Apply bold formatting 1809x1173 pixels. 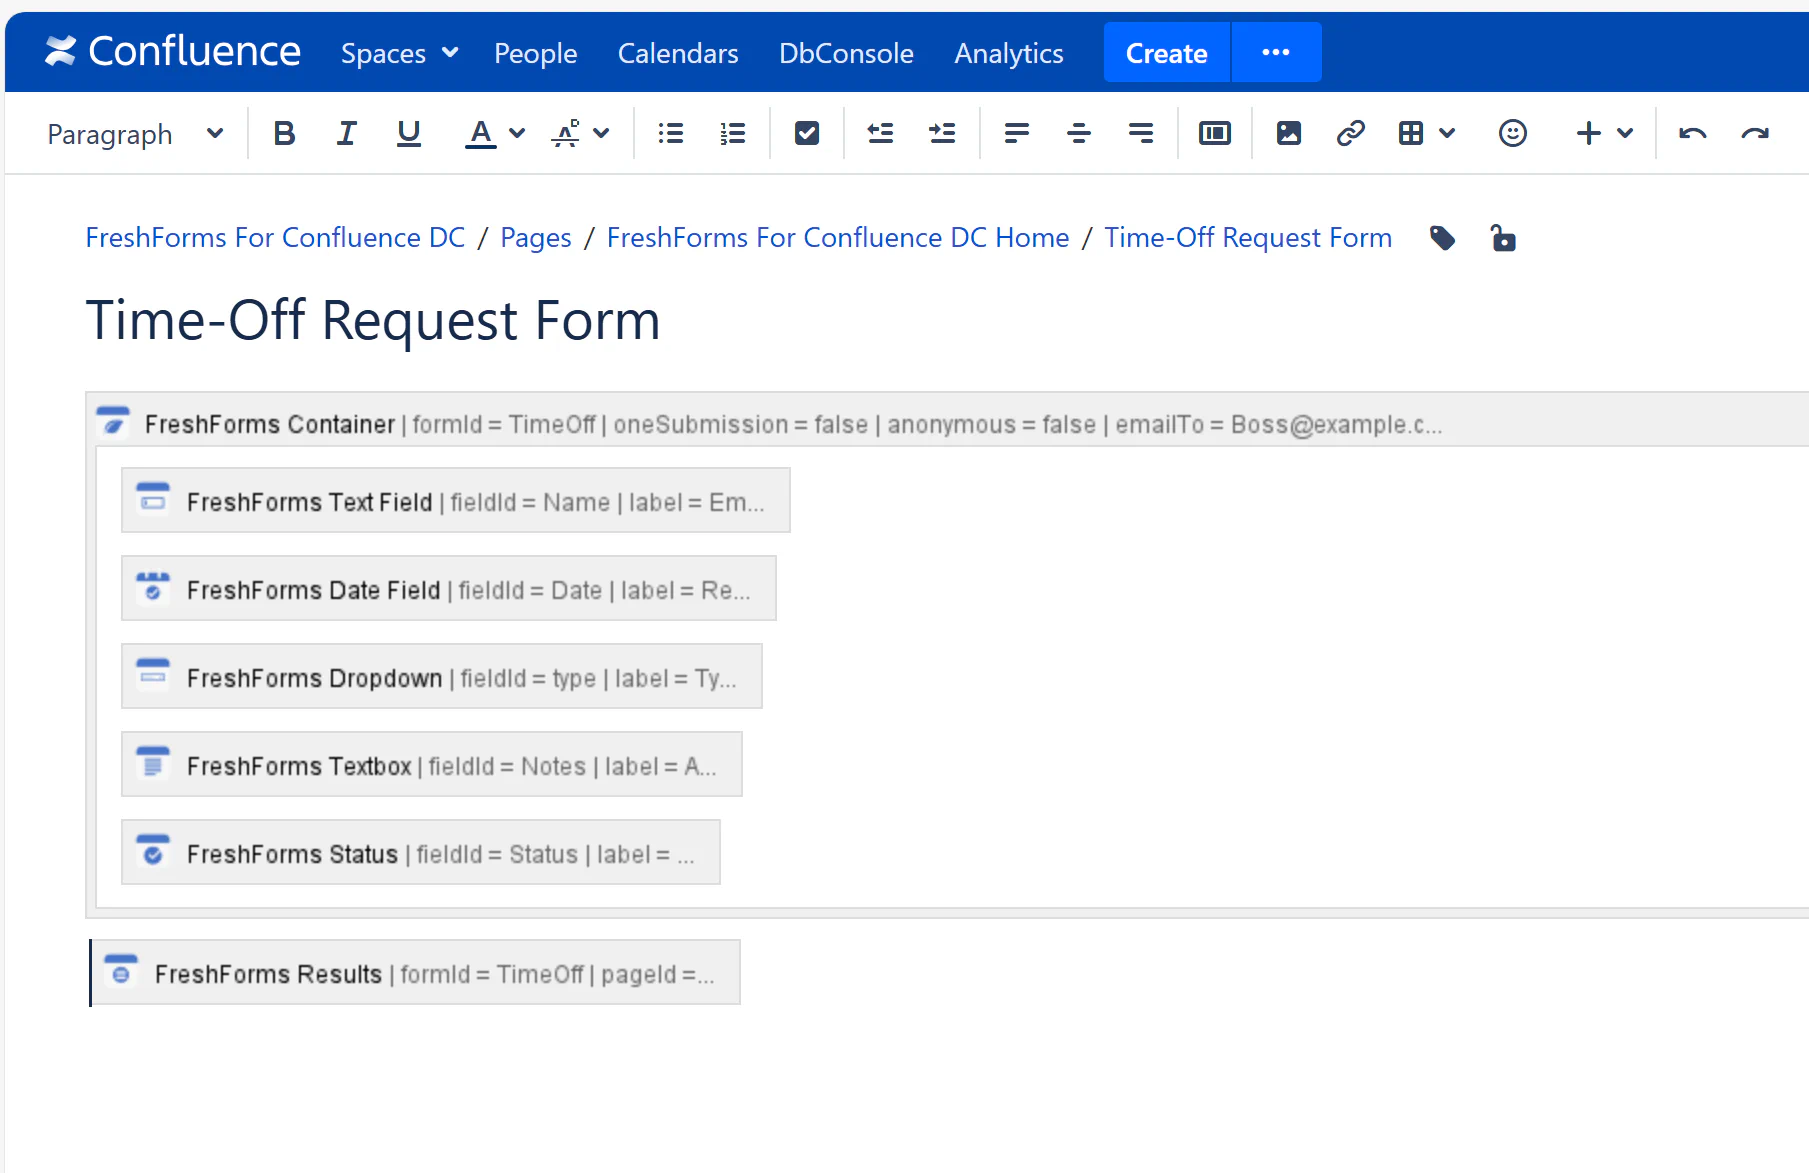(284, 132)
